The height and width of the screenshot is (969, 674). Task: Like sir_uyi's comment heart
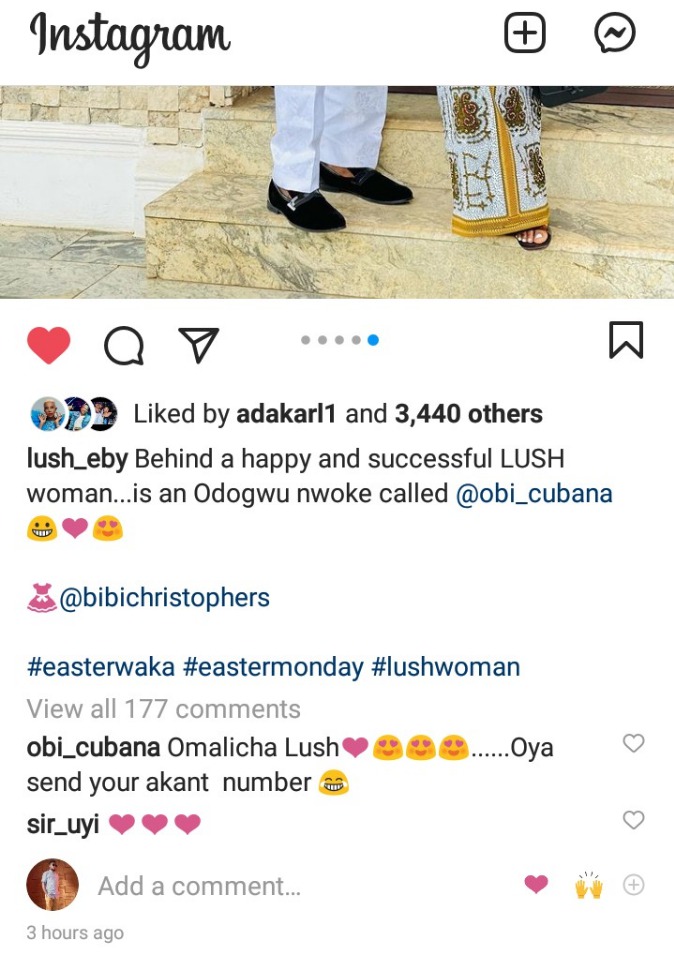pyautogui.click(x=633, y=820)
